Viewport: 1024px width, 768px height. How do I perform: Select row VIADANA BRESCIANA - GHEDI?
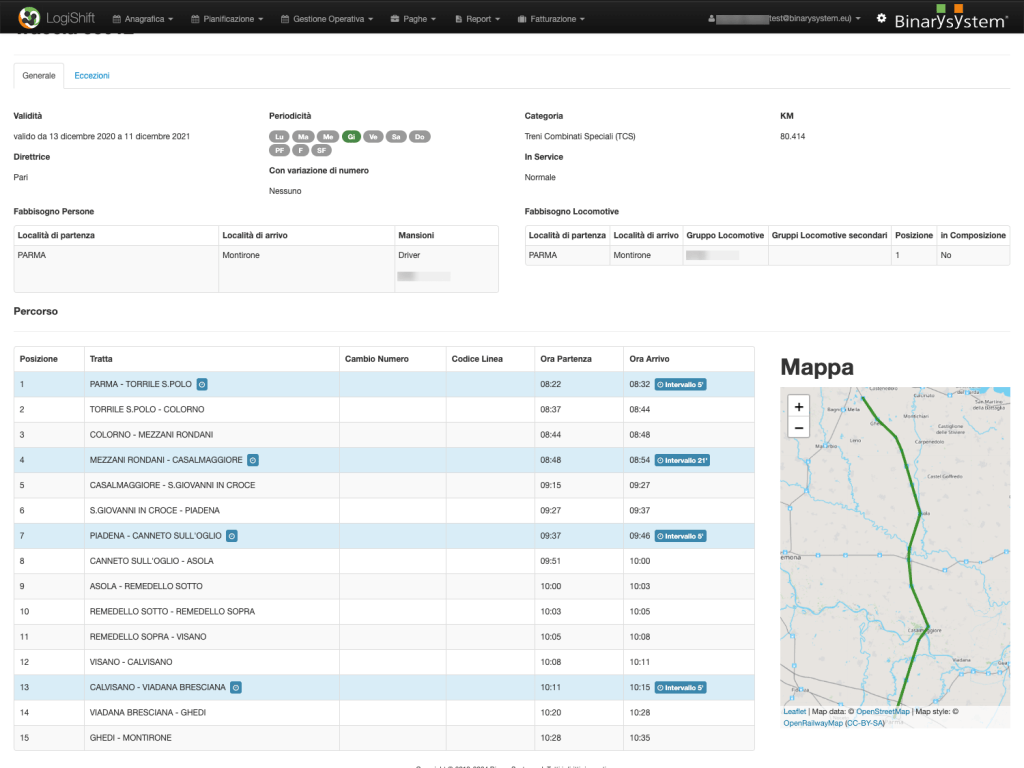point(384,712)
